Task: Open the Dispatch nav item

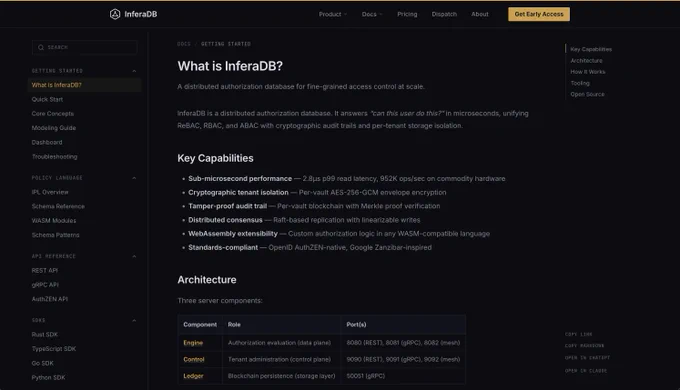Action: (444, 14)
